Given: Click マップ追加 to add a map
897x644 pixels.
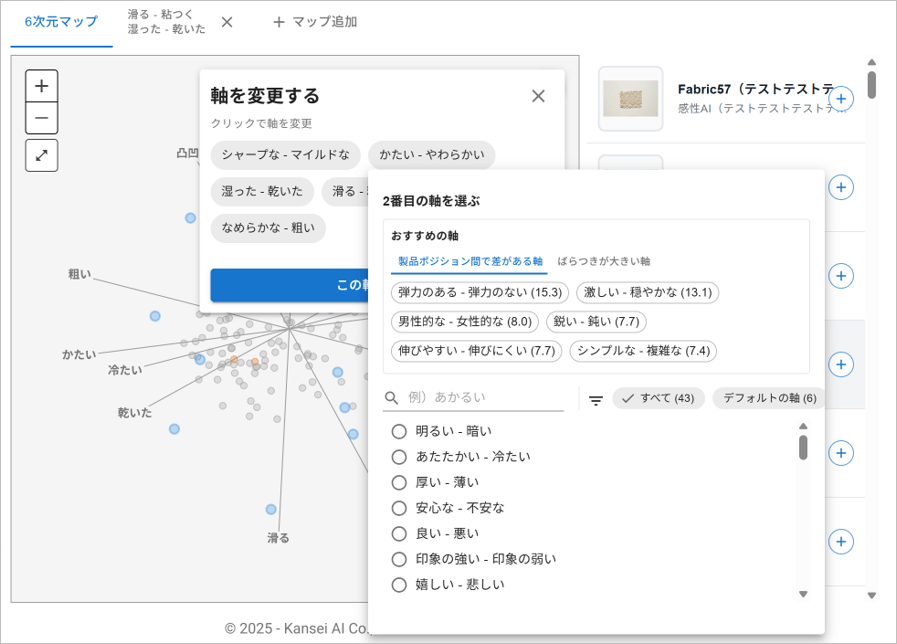Looking at the screenshot, I should pyautogui.click(x=314, y=22).
